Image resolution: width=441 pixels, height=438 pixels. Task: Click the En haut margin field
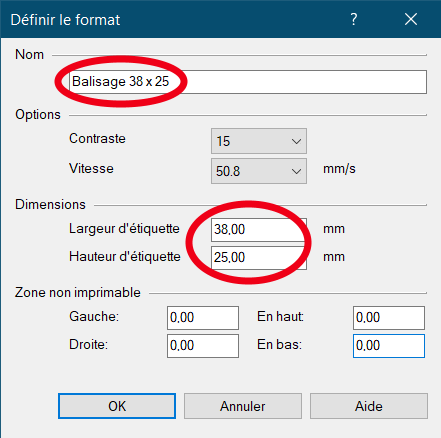click(x=389, y=318)
